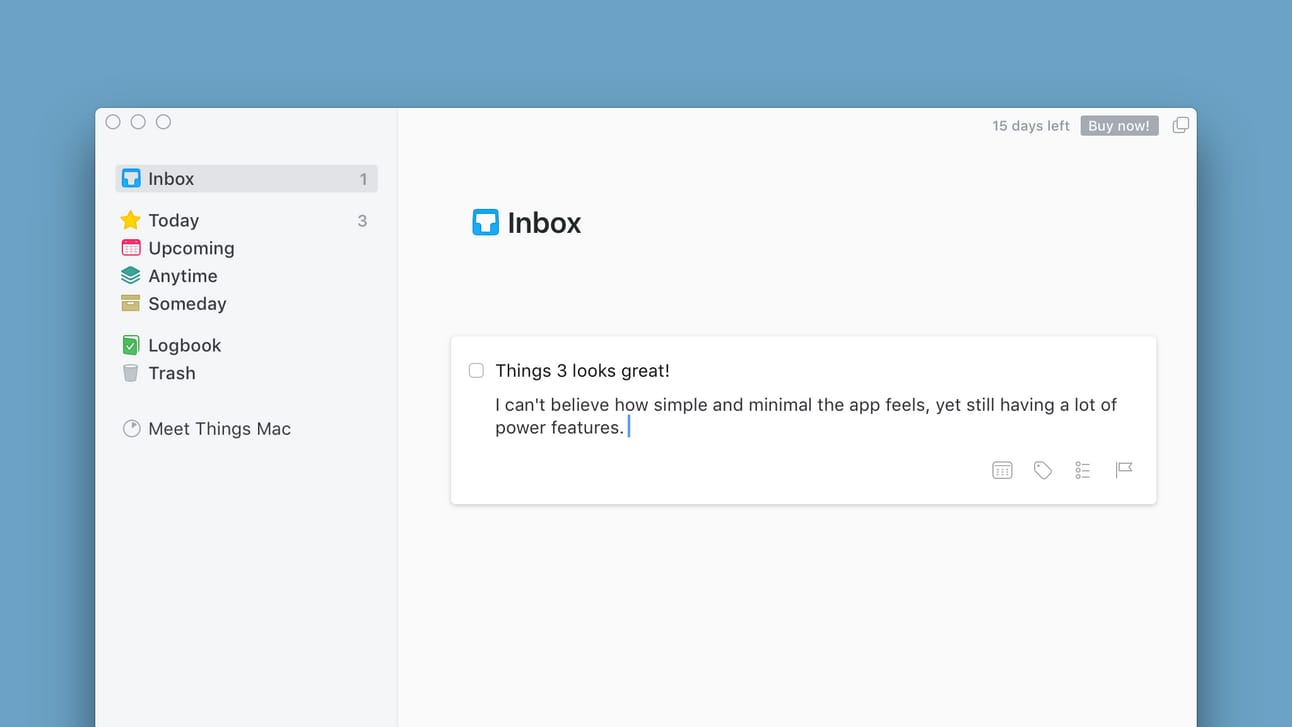Screen dimensions: 1292x727
Task: Click the Upcoming calendar icon
Action: click(x=130, y=248)
